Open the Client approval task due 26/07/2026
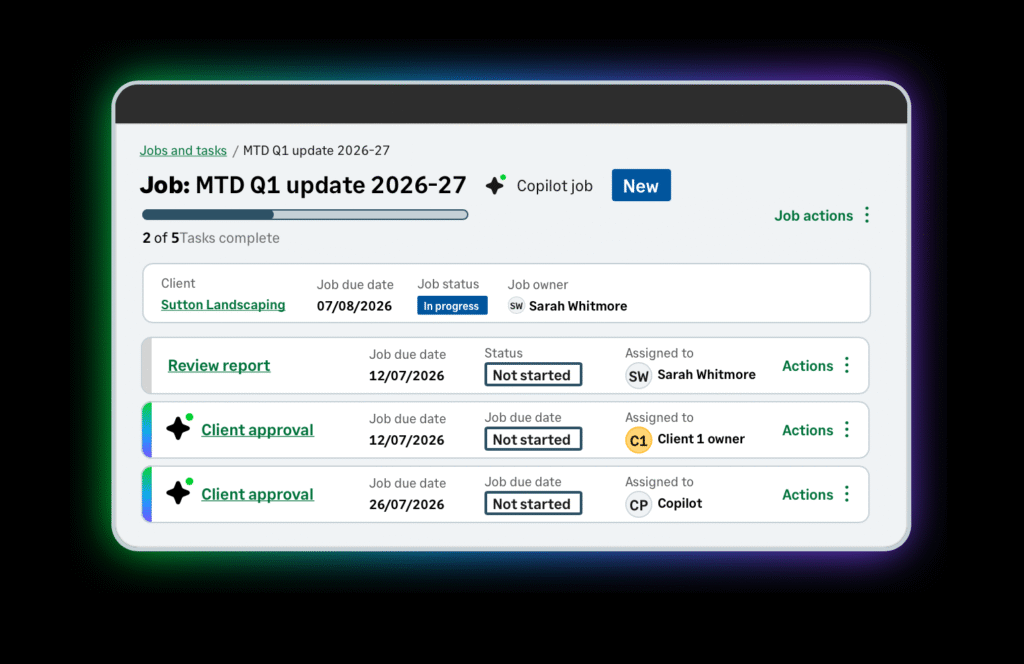The width and height of the screenshot is (1024, 664). click(x=257, y=494)
